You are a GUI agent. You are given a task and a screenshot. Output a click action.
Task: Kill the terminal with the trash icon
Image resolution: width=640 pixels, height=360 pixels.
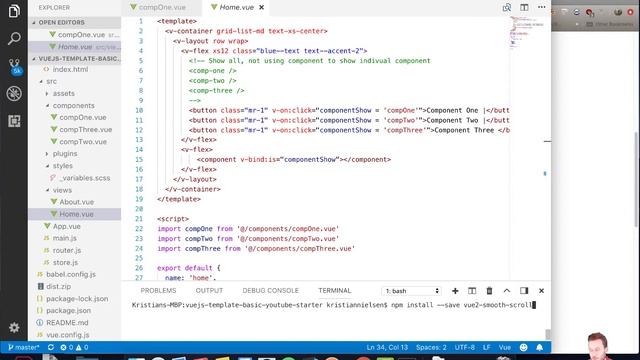(x=489, y=291)
